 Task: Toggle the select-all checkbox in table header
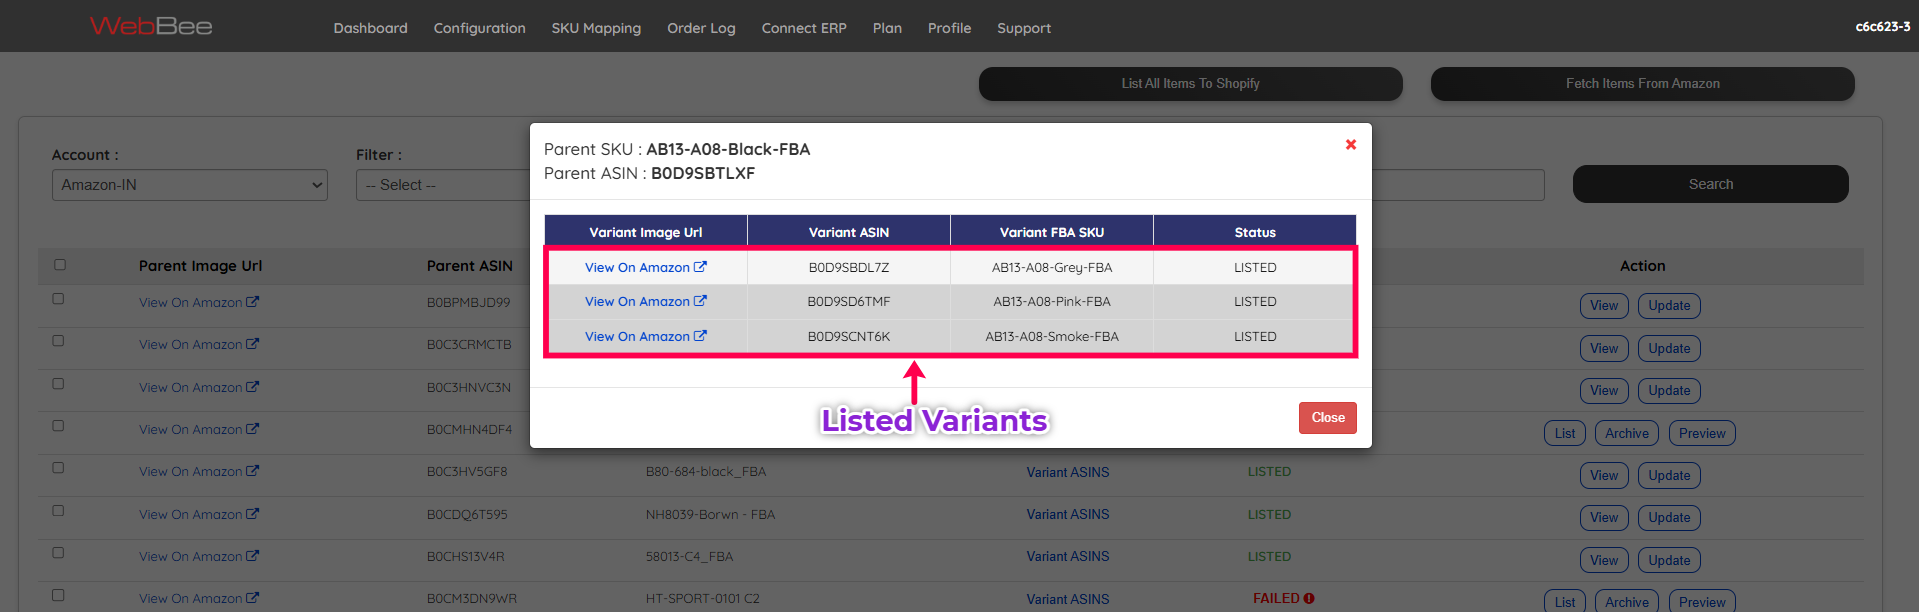[x=60, y=265]
